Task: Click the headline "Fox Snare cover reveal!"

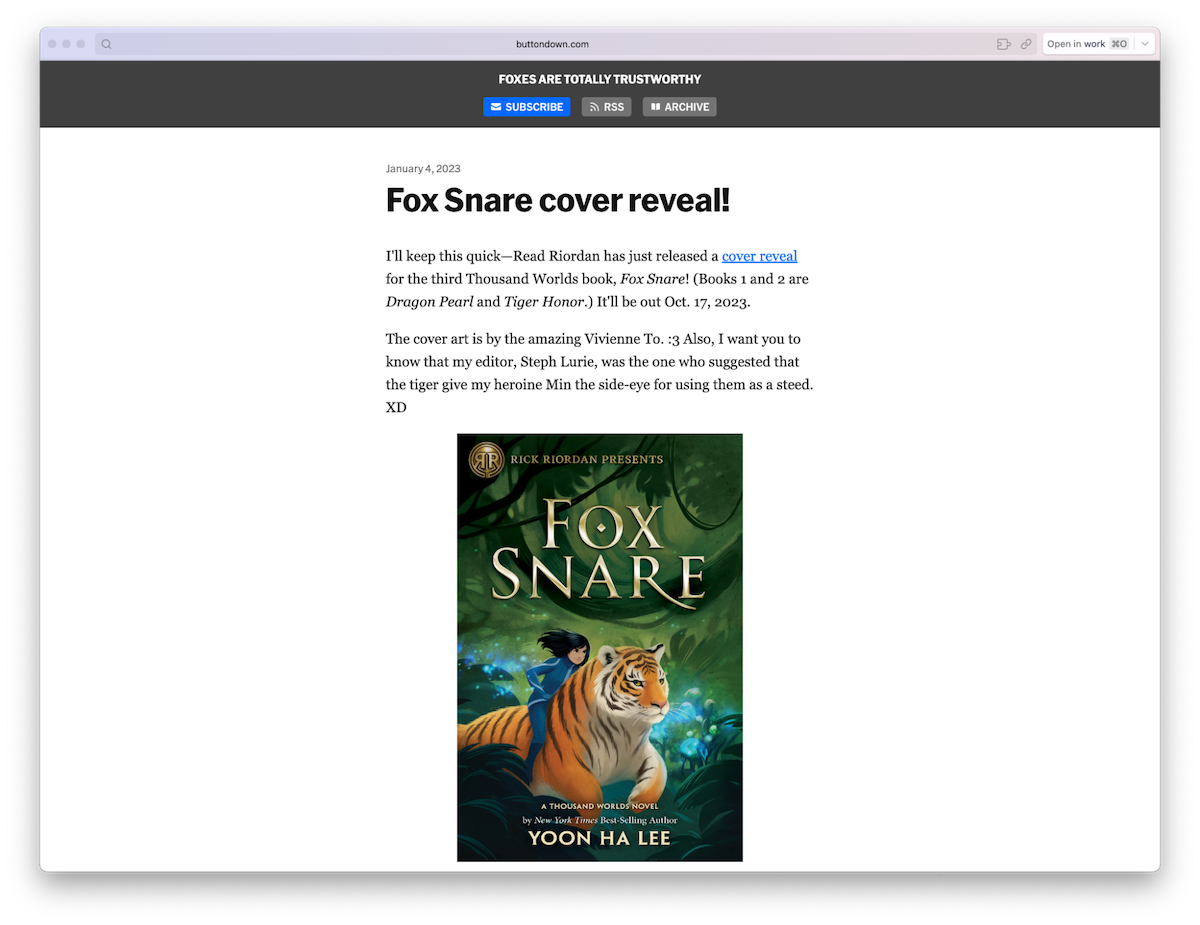Action: pyautogui.click(x=558, y=200)
